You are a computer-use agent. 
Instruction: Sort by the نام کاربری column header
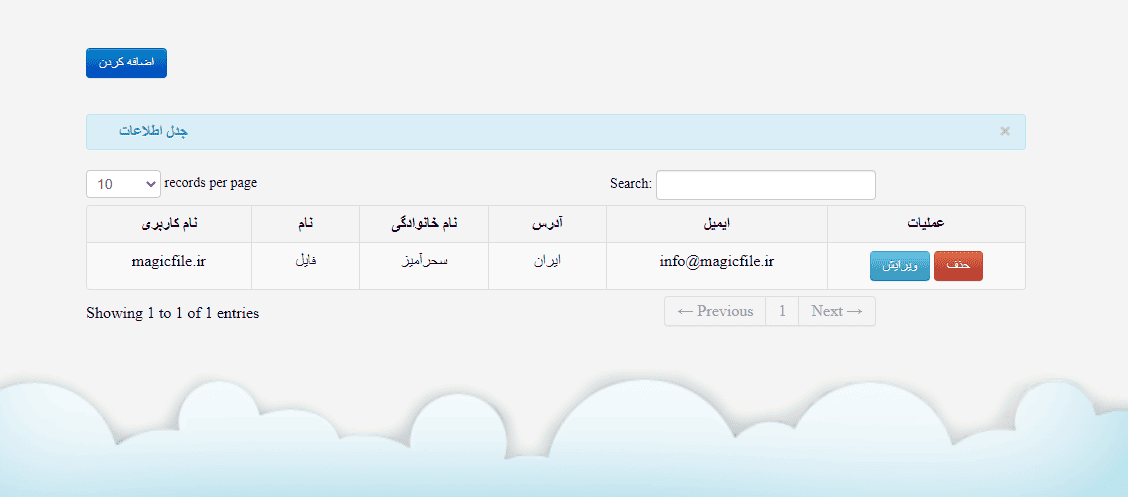click(x=169, y=224)
